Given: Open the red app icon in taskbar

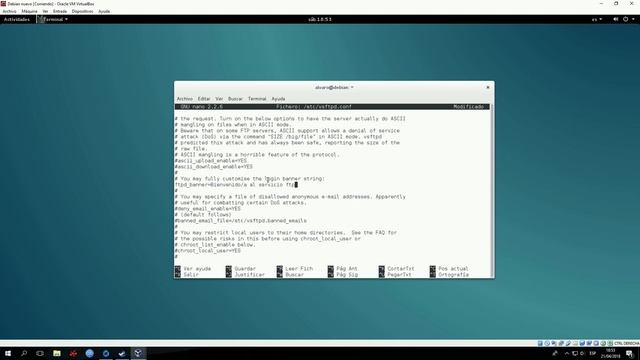Looking at the screenshot, I should tap(73, 353).
